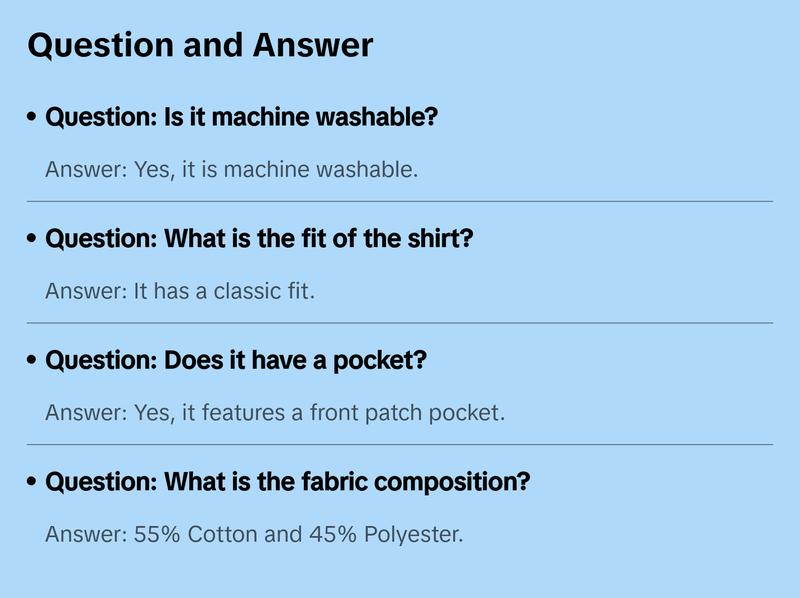Click the divider below the machine washable answer

coord(400,201)
